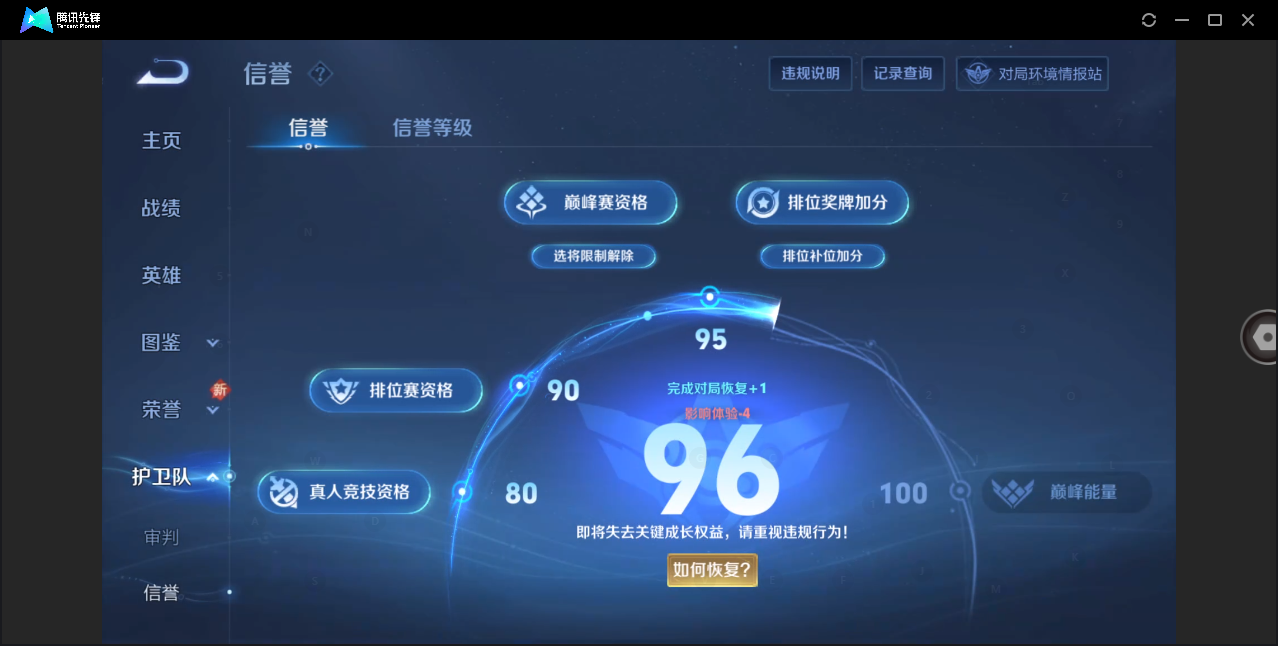Image resolution: width=1278 pixels, height=646 pixels.
Task: Open the 英雄 sidebar item
Action: [x=162, y=275]
